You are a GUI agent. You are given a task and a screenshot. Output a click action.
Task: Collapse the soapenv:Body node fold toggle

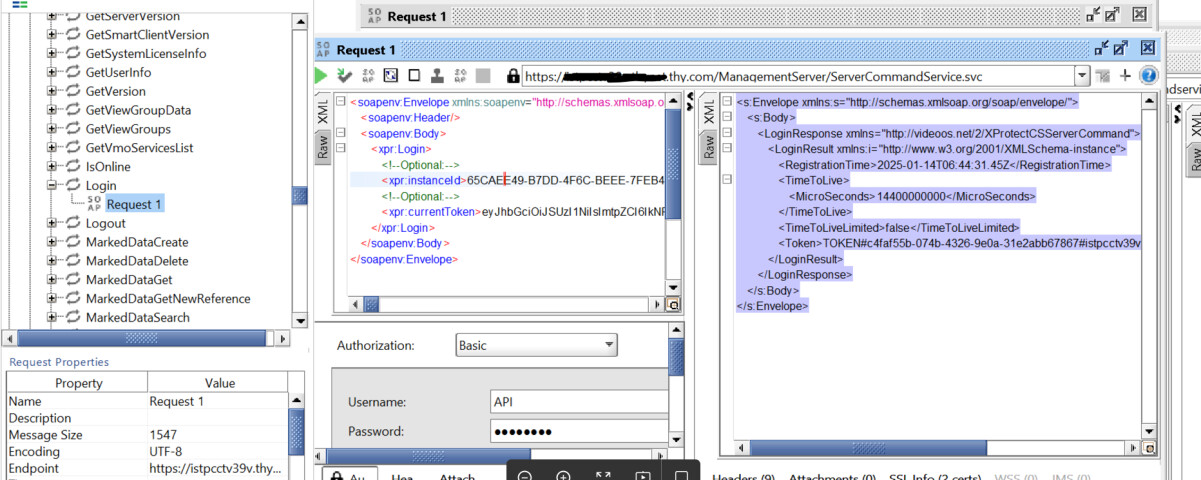pos(341,133)
